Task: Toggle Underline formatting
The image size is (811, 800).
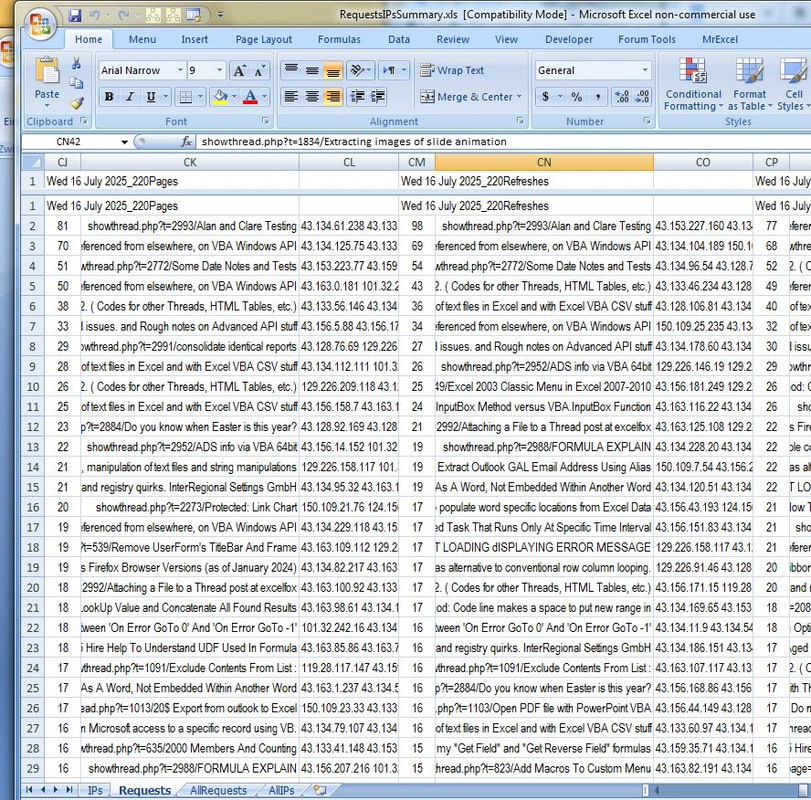Action: coord(151,97)
